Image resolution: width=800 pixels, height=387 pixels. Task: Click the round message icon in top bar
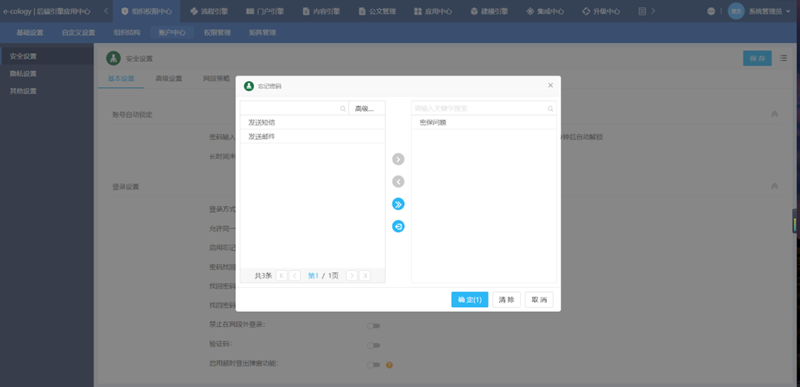point(711,11)
